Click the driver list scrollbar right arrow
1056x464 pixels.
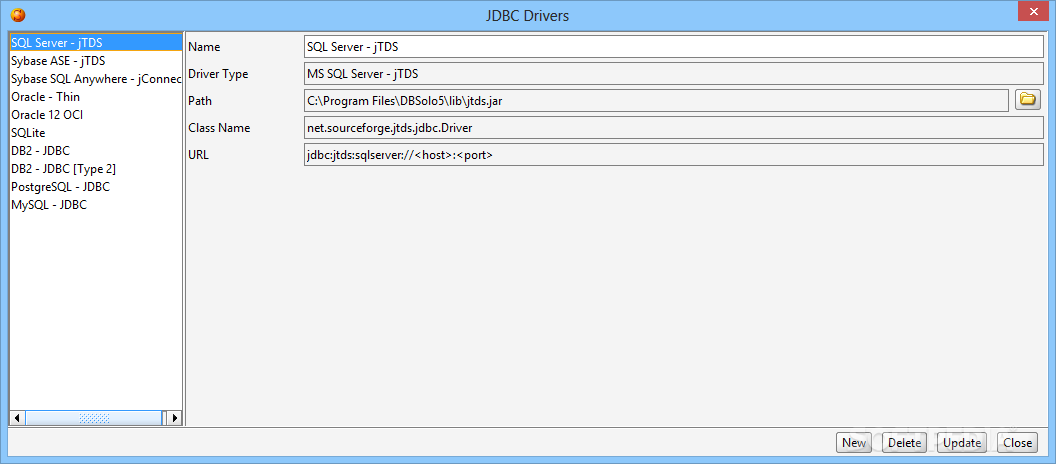click(x=175, y=418)
